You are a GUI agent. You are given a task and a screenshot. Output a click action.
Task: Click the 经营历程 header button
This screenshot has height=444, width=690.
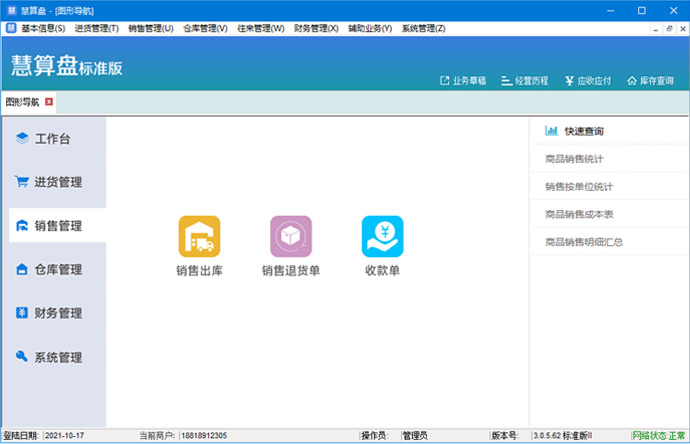525,81
